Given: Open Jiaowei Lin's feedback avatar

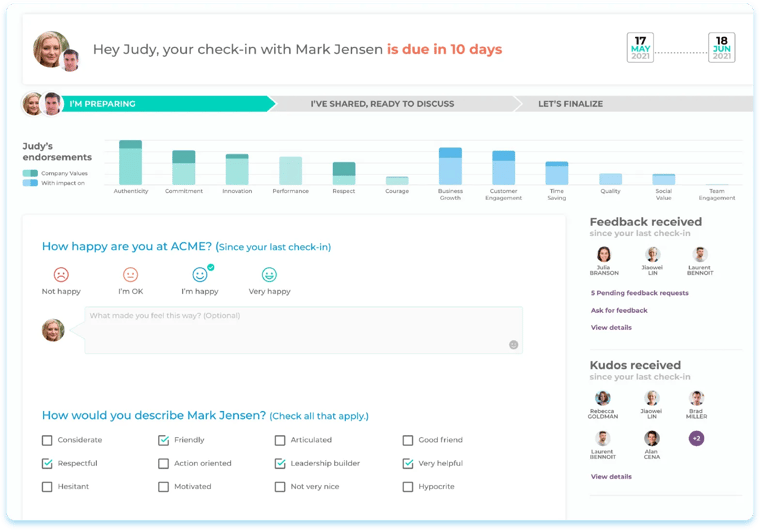Looking at the screenshot, I should tap(652, 254).
